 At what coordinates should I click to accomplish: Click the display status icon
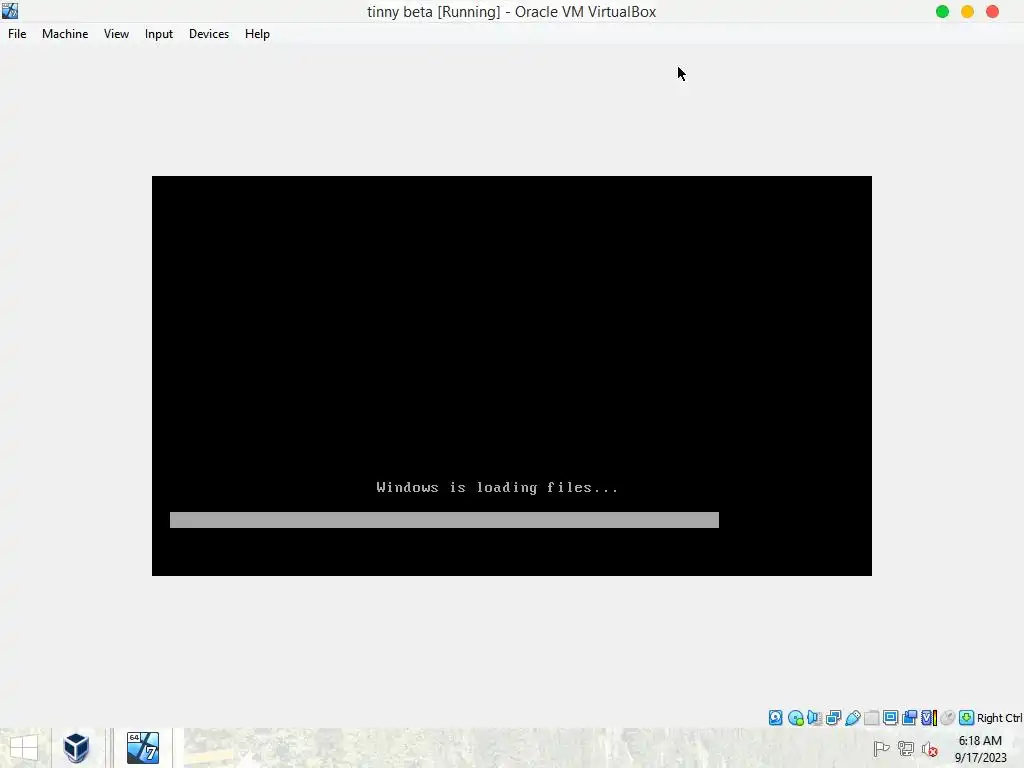coord(890,718)
